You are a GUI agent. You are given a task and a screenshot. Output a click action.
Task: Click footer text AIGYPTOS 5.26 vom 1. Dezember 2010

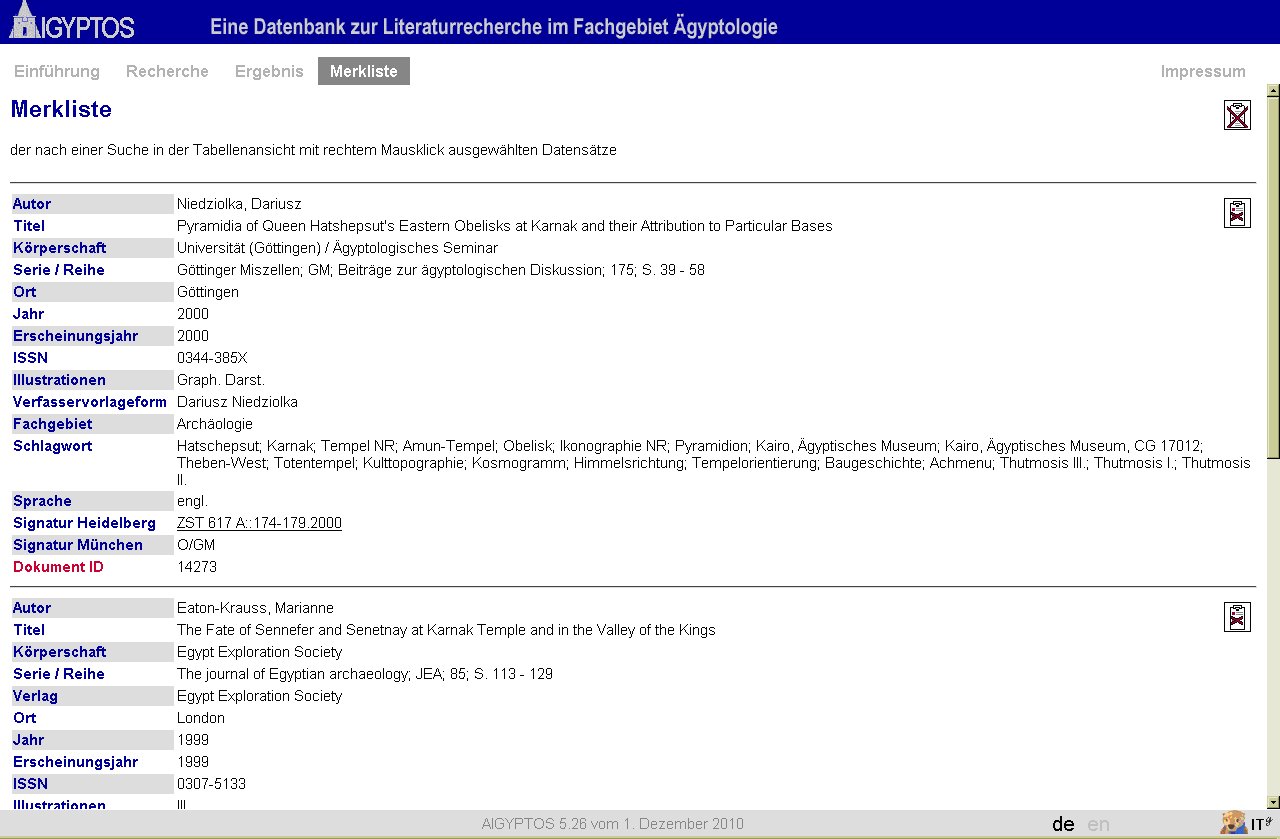point(612,824)
